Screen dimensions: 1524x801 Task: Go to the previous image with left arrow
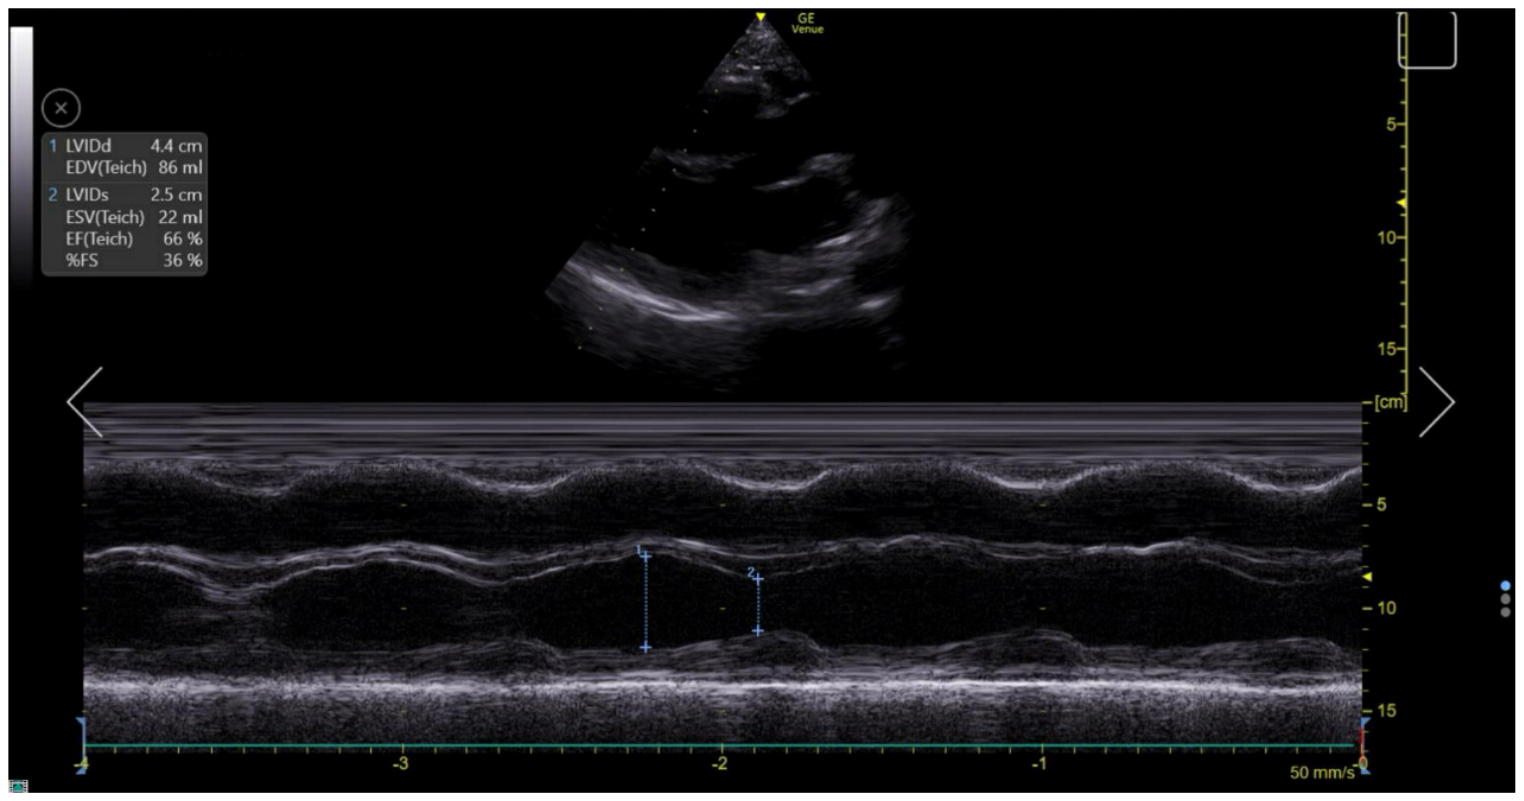(85, 402)
